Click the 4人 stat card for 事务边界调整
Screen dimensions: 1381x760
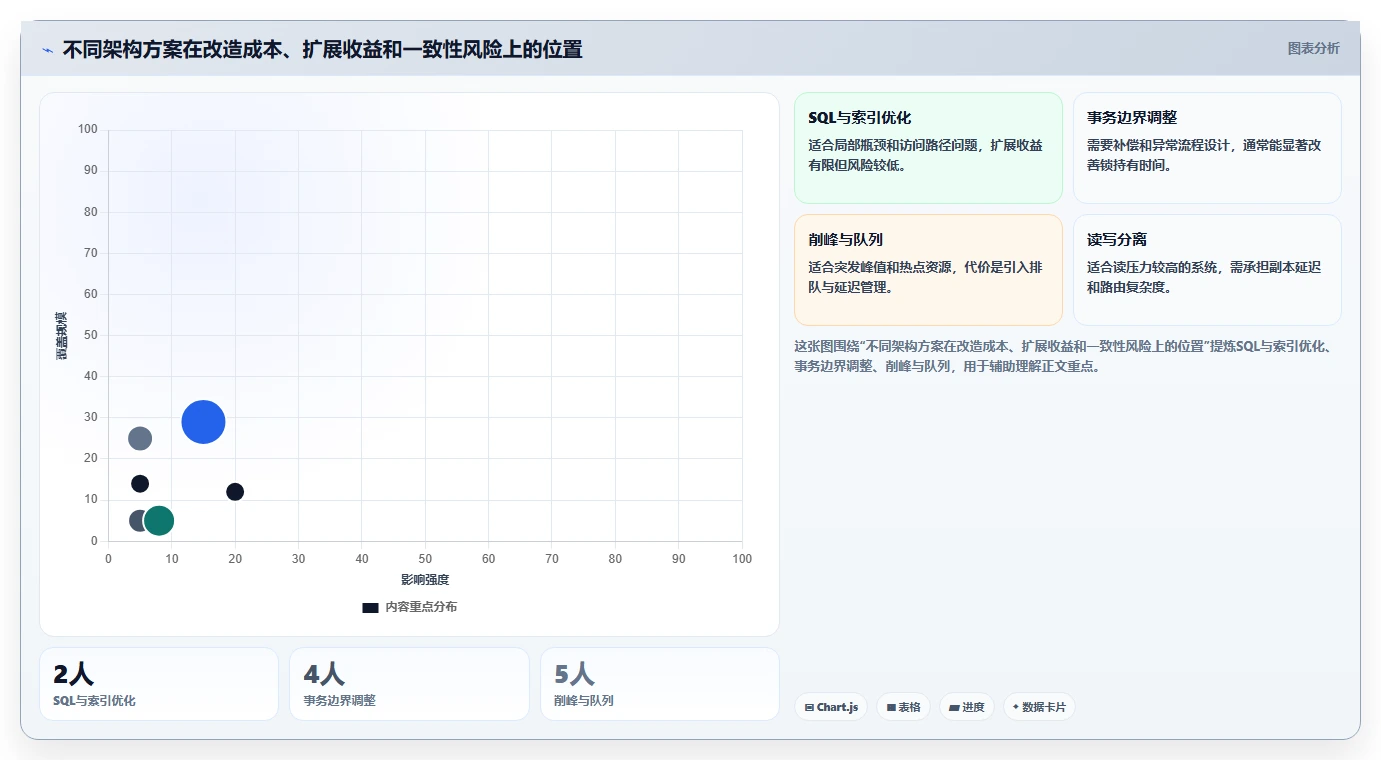click(409, 684)
